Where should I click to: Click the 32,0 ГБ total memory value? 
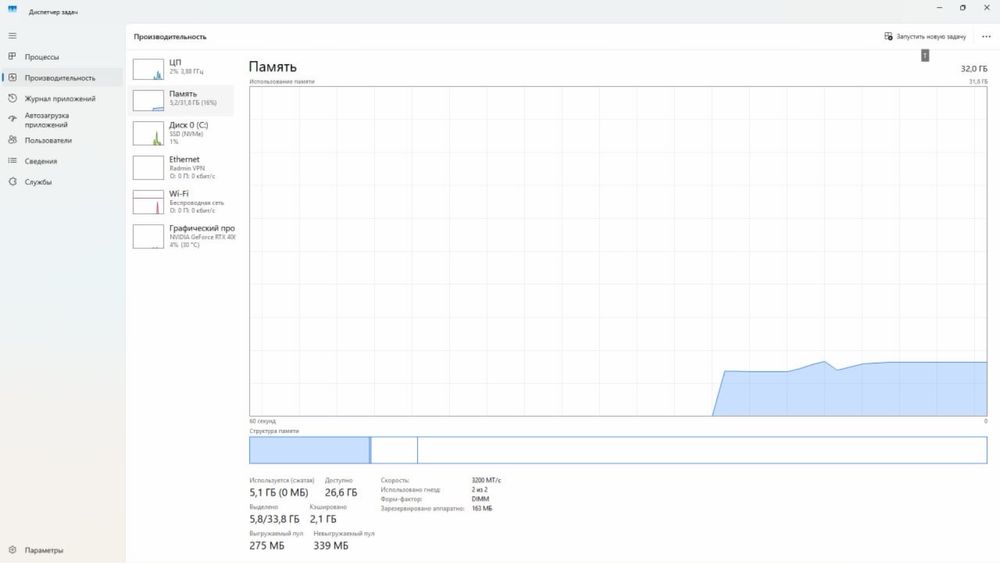click(x=974, y=68)
